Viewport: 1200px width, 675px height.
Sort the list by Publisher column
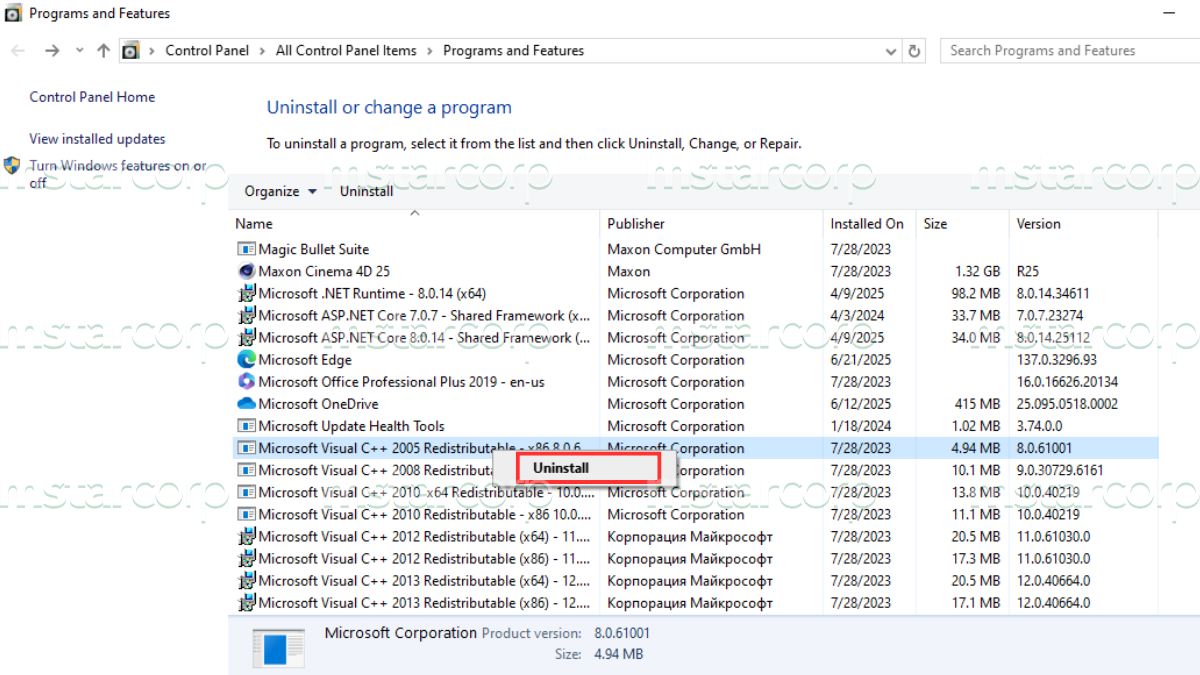712,224
